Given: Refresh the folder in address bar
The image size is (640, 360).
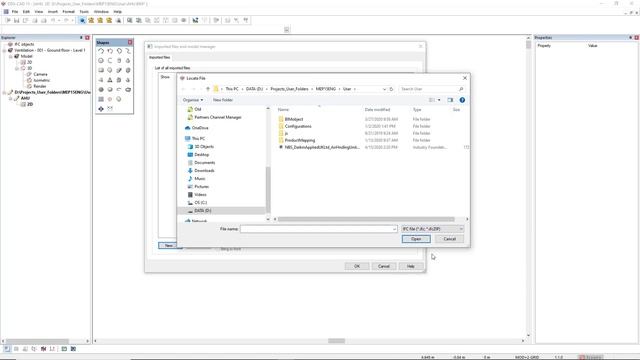Looking at the screenshot, I should (x=391, y=89).
